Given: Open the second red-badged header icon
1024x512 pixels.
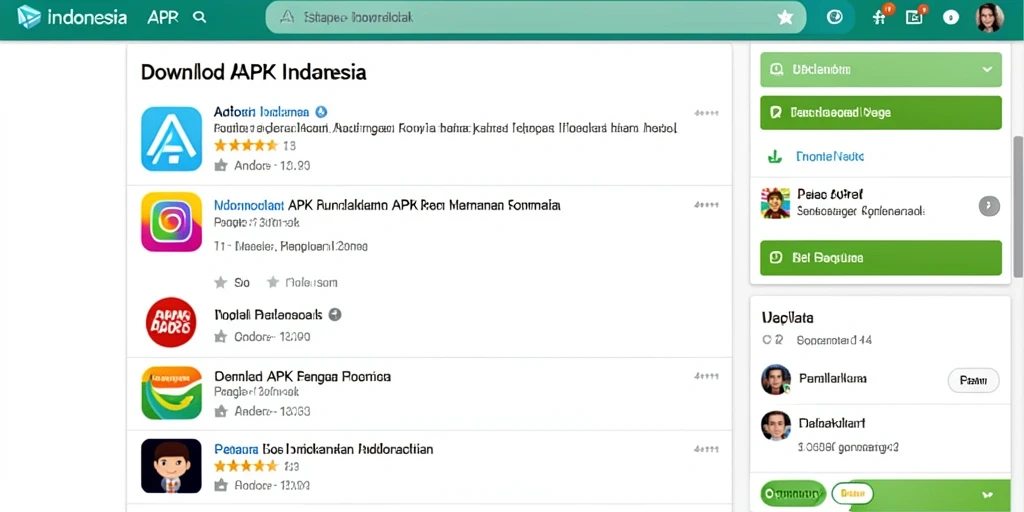Looking at the screenshot, I should 916,16.
